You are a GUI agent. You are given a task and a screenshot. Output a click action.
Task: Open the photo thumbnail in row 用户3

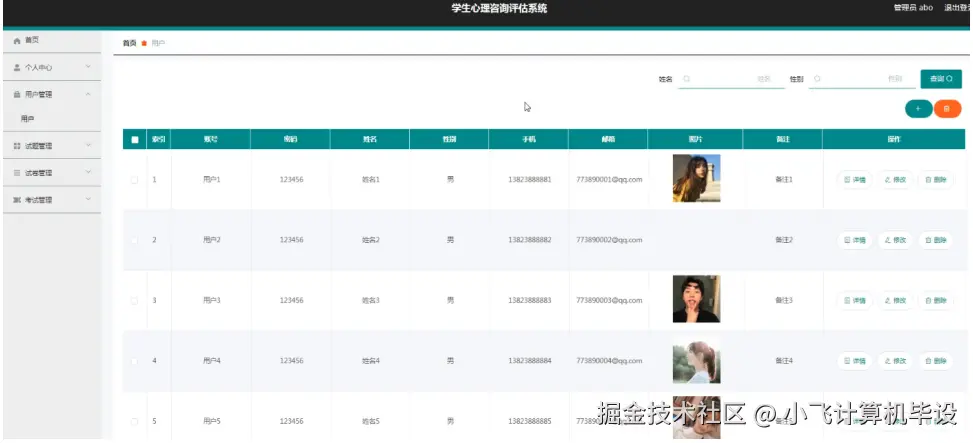[x=696, y=299]
